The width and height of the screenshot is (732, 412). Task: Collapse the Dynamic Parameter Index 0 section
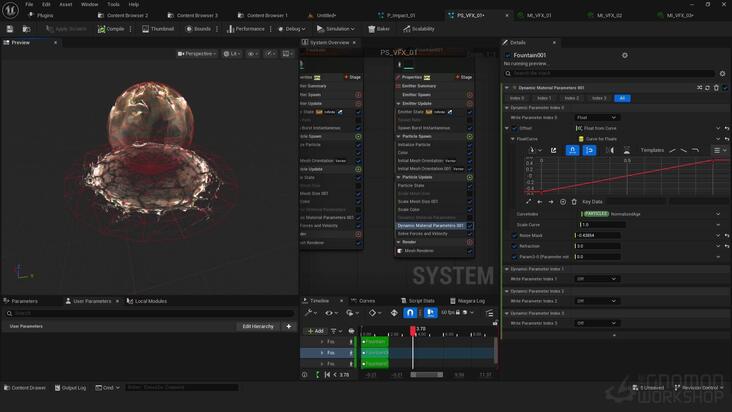507,108
